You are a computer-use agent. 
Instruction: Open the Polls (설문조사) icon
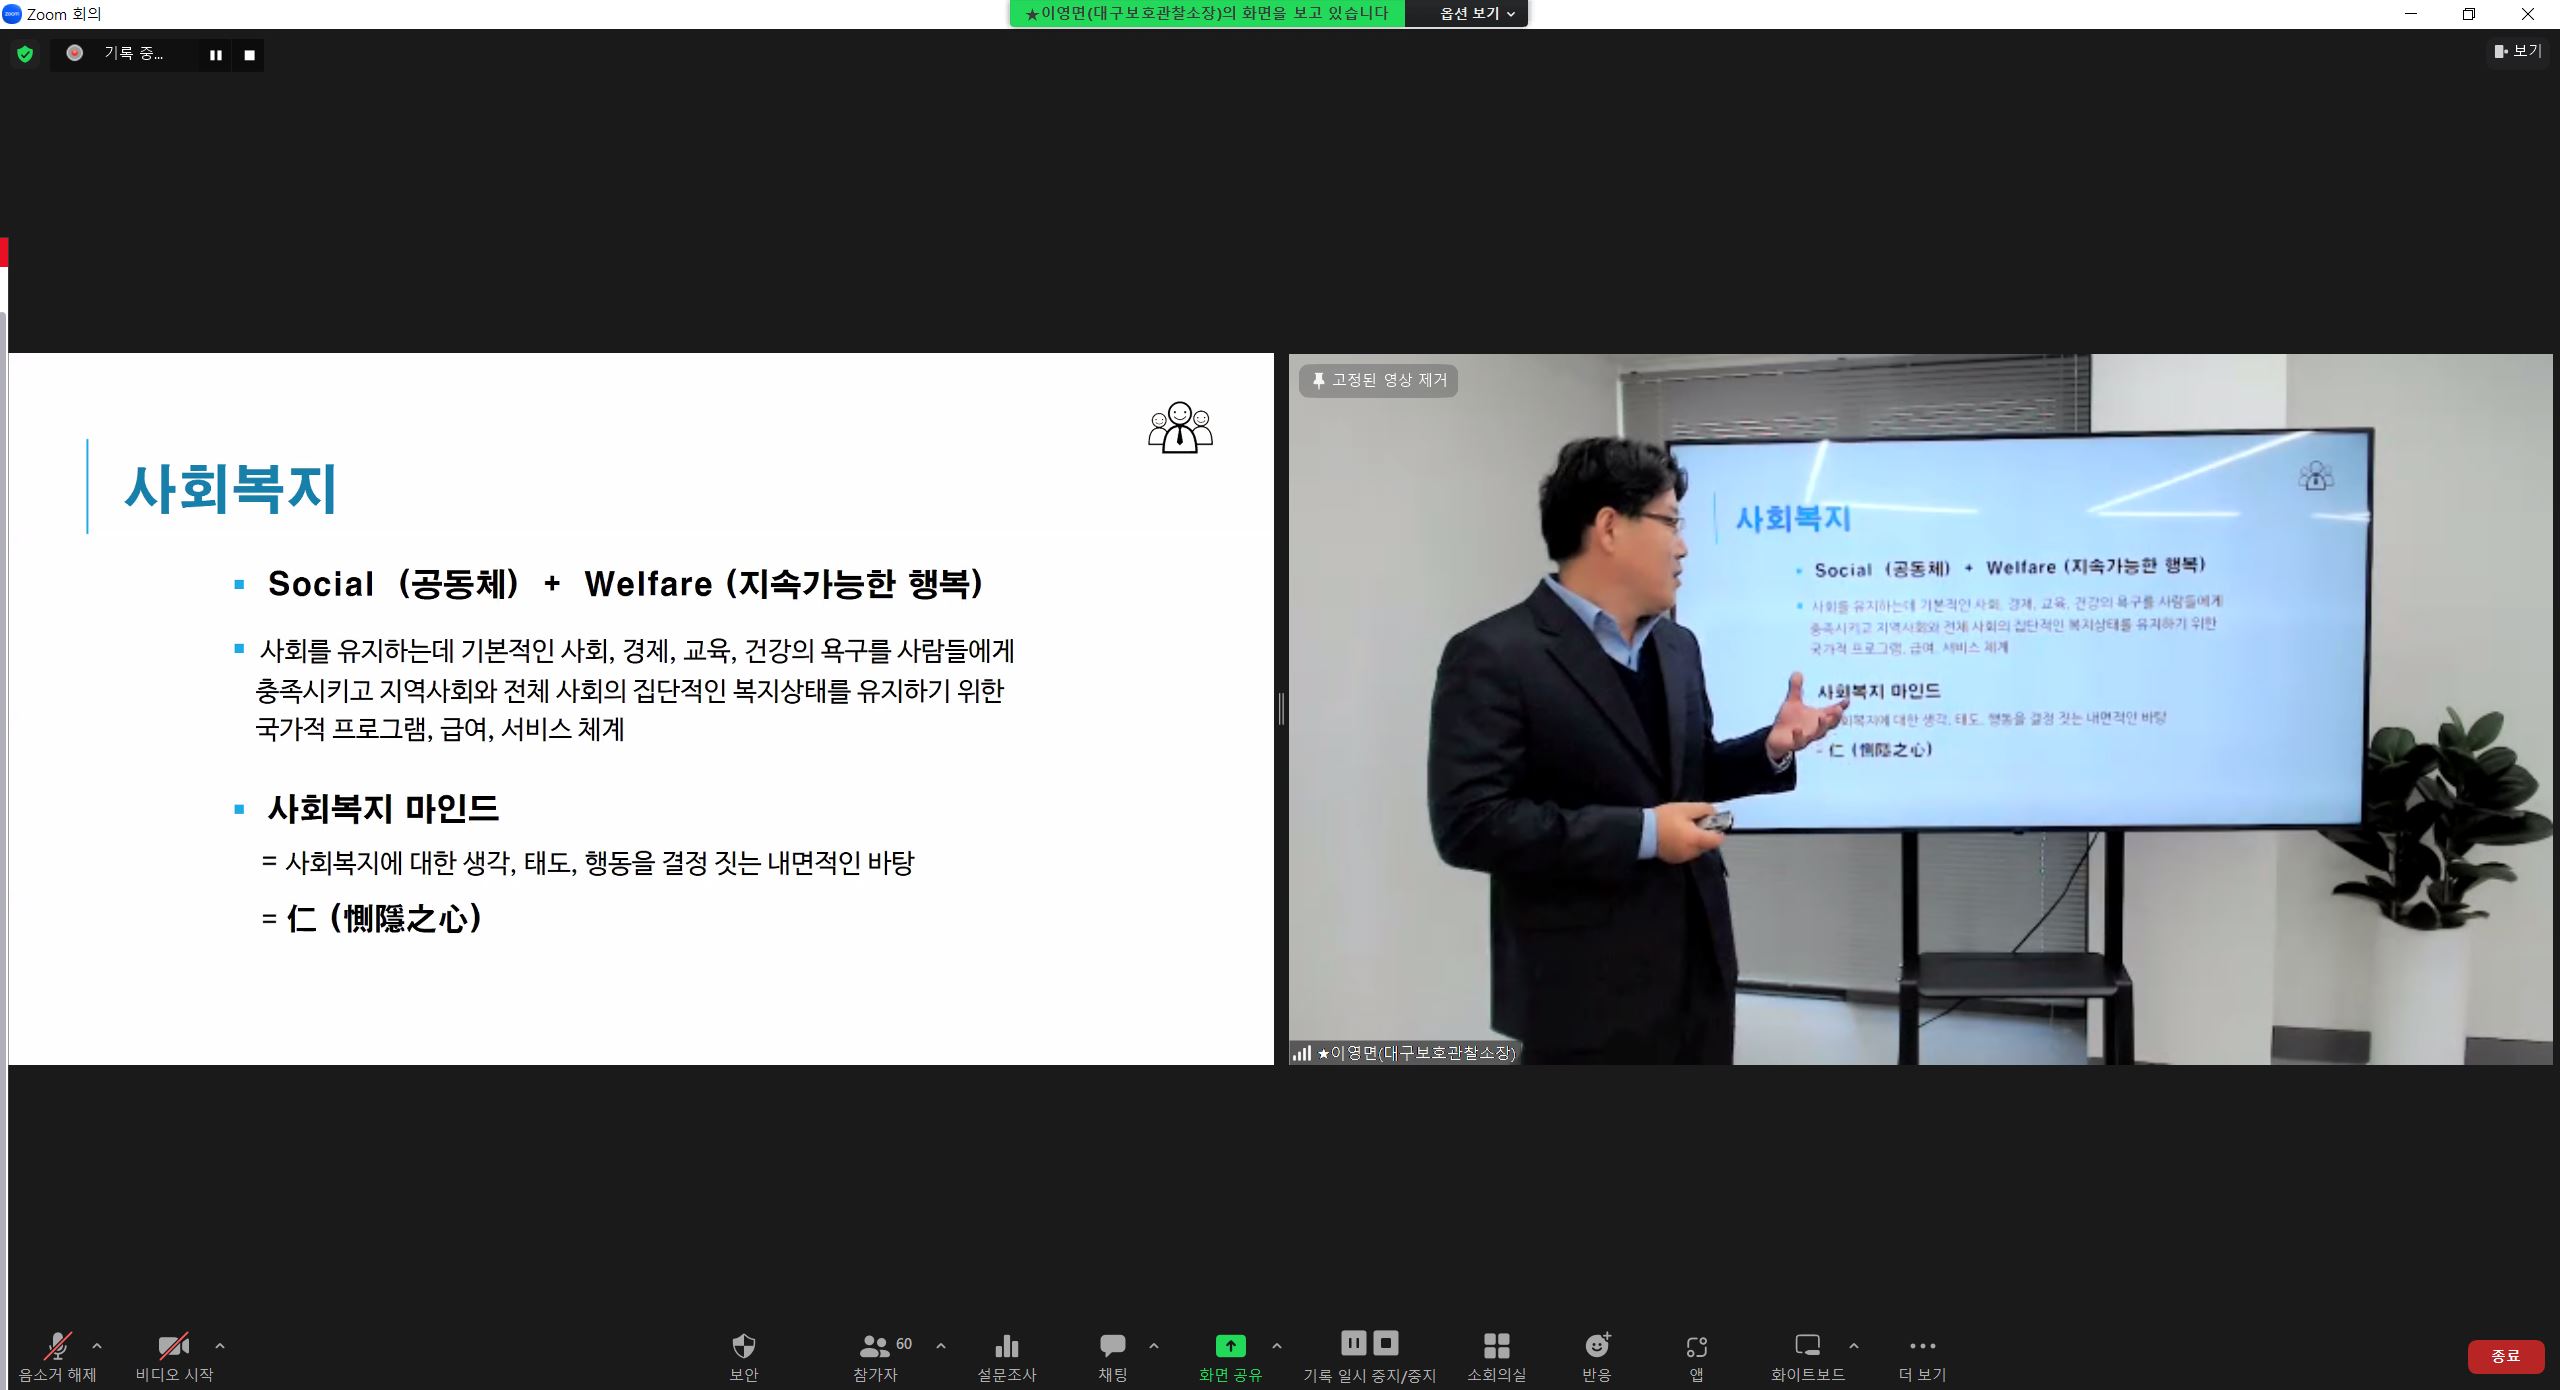coord(1006,1345)
